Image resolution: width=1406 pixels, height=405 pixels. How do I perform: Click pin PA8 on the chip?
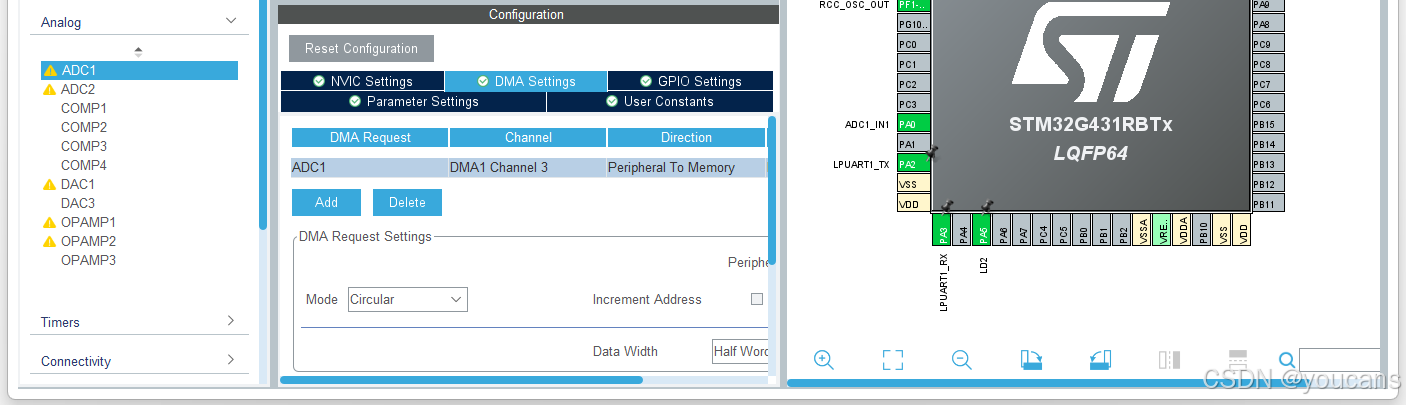1268,24
